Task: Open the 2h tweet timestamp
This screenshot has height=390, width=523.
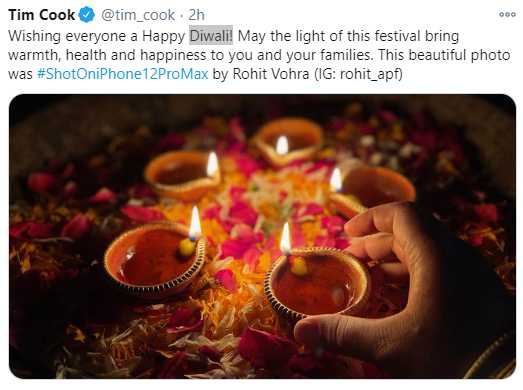Action: pyautogui.click(x=196, y=15)
